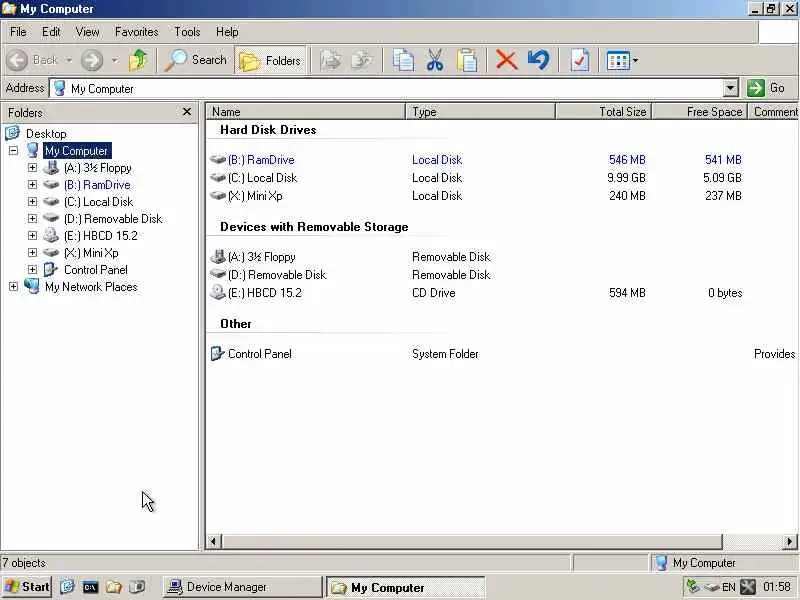
Task: Click the Move To toolbar icon
Action: tap(331, 60)
